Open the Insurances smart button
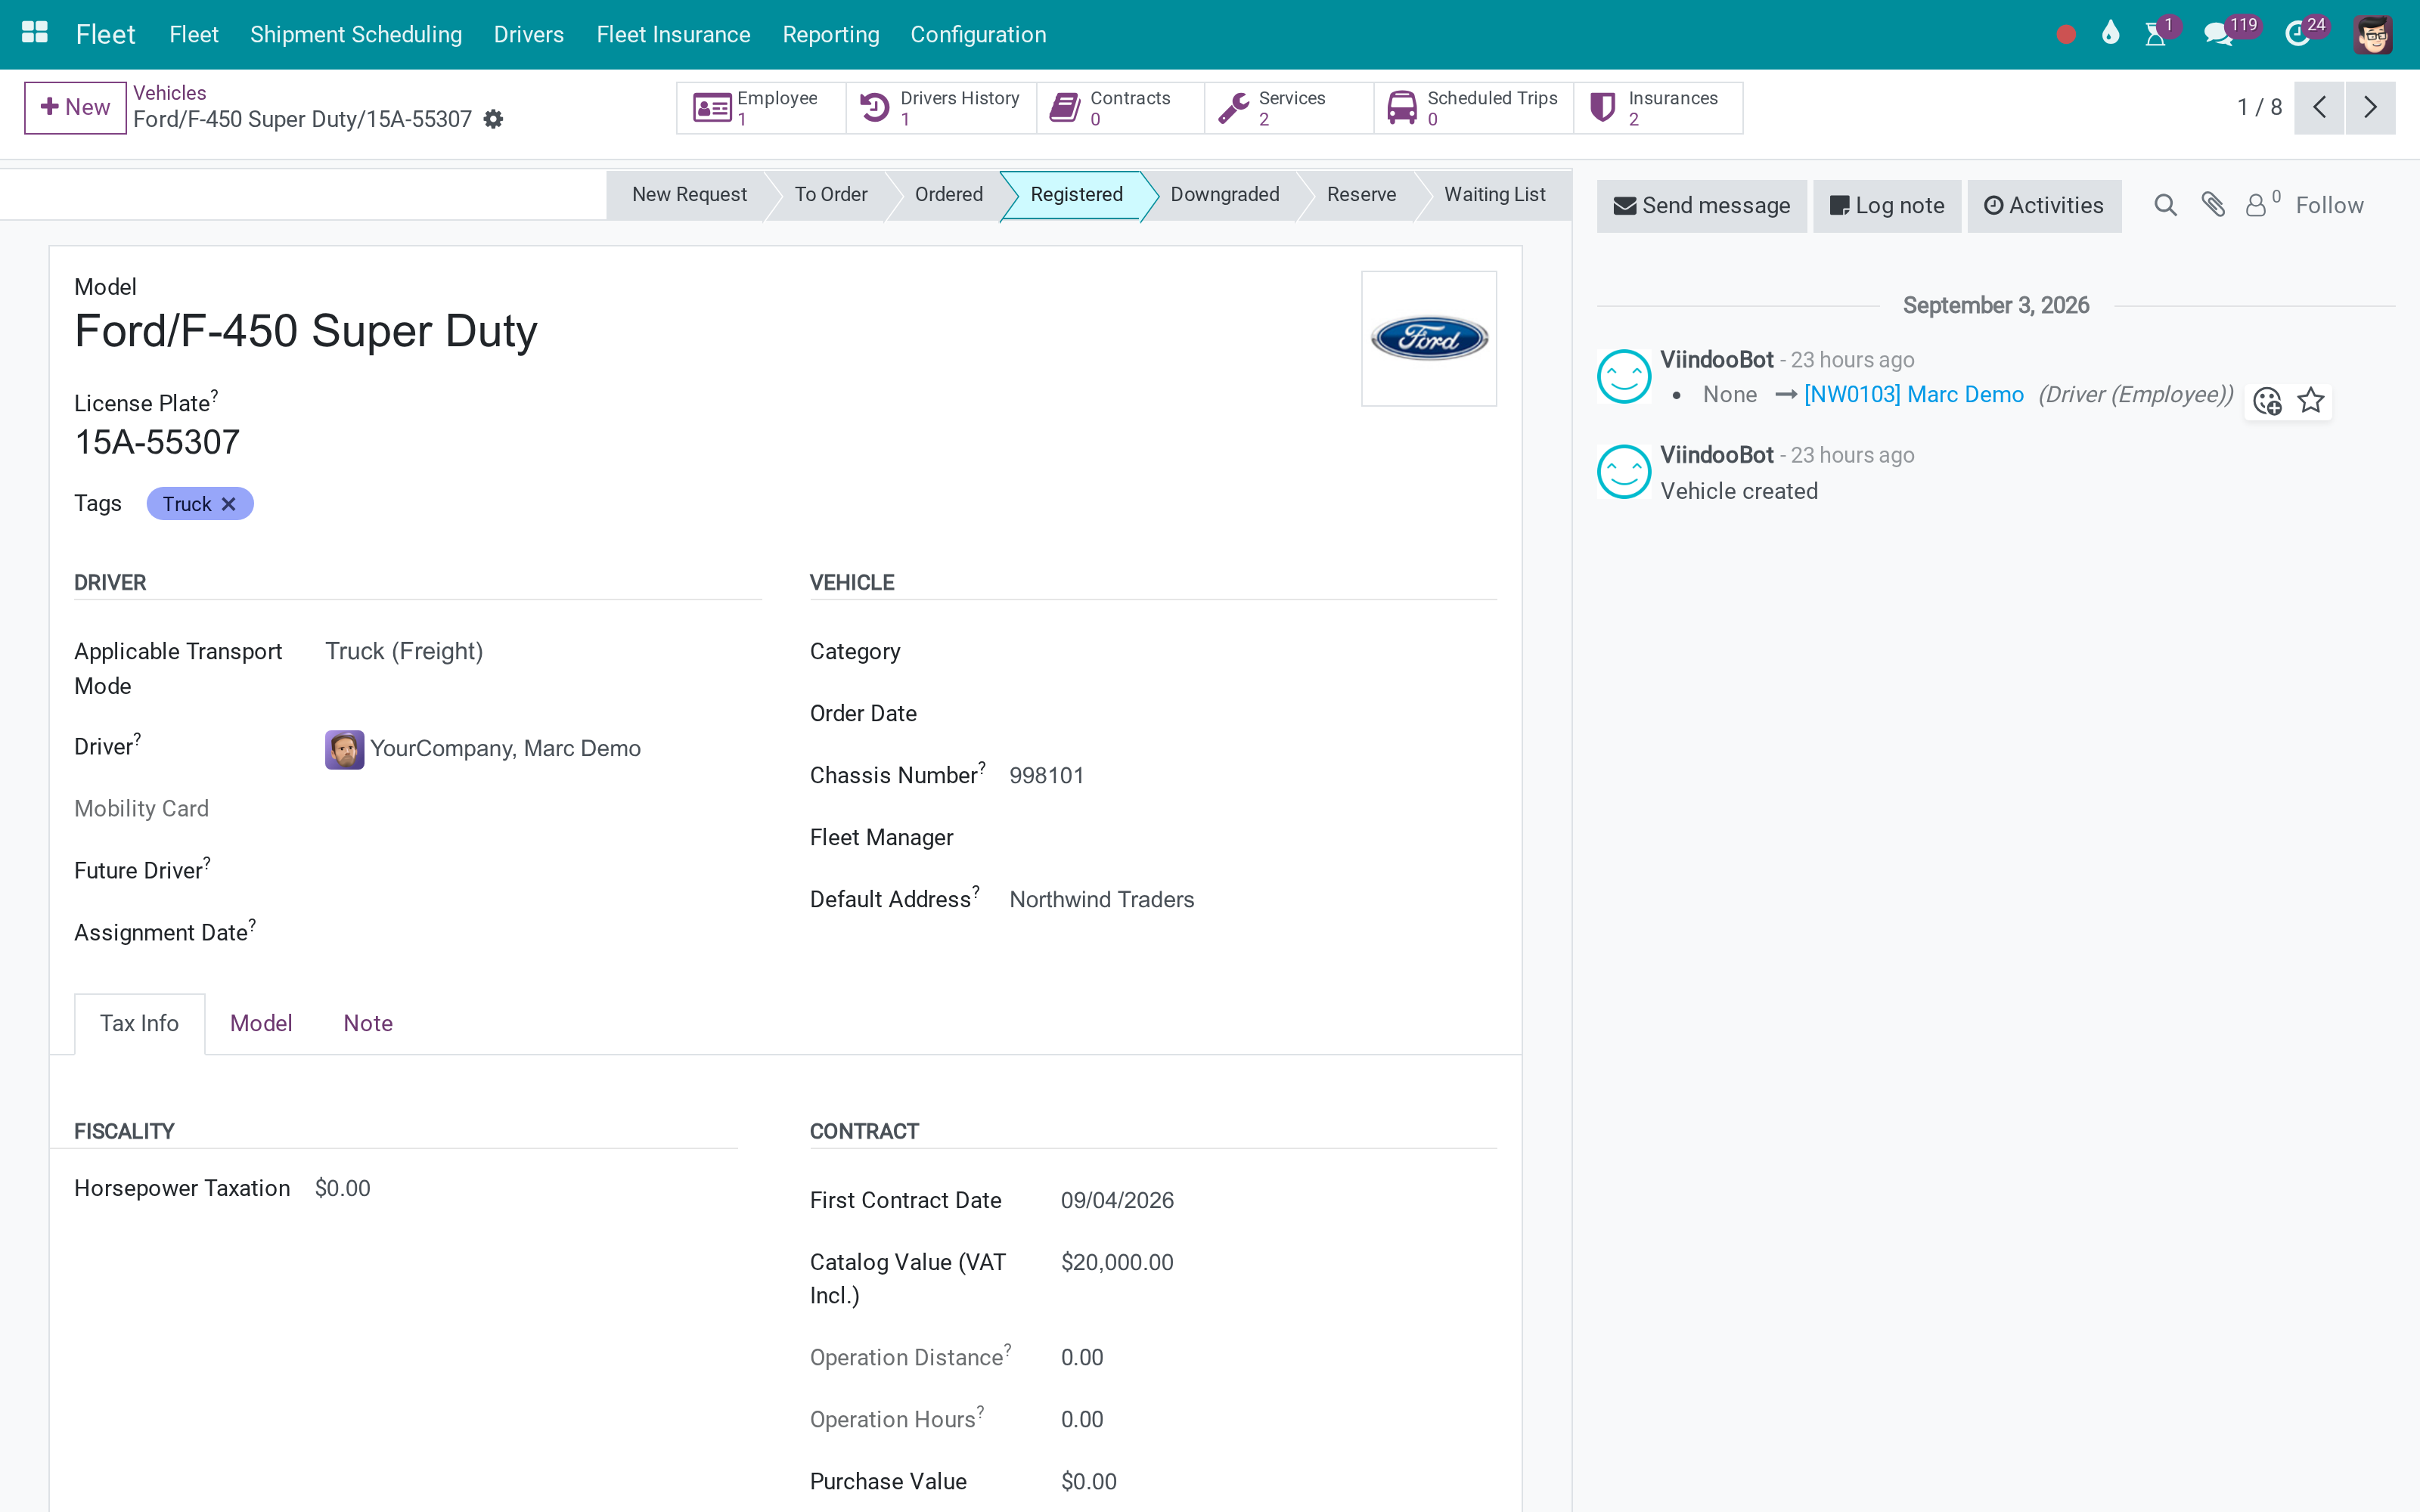2420x1512 pixels. pos(1659,108)
